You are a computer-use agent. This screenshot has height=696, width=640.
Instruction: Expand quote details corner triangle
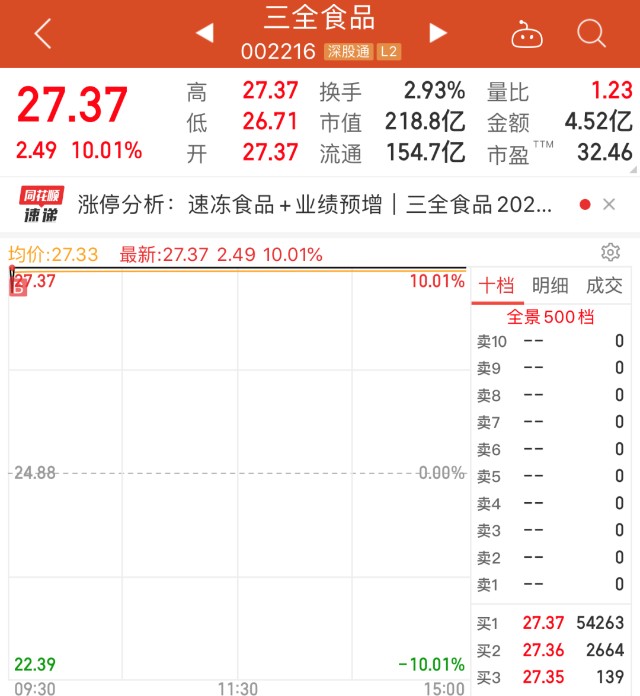point(633,170)
